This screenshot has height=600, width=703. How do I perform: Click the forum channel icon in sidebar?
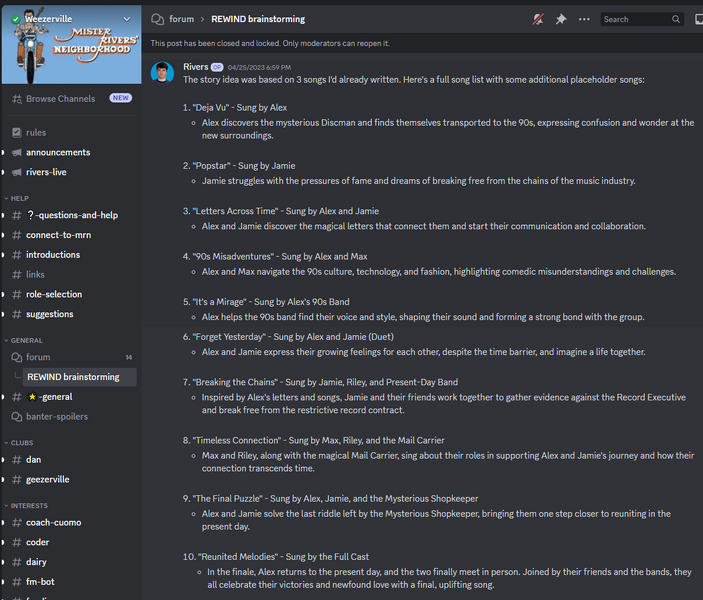pos(16,357)
